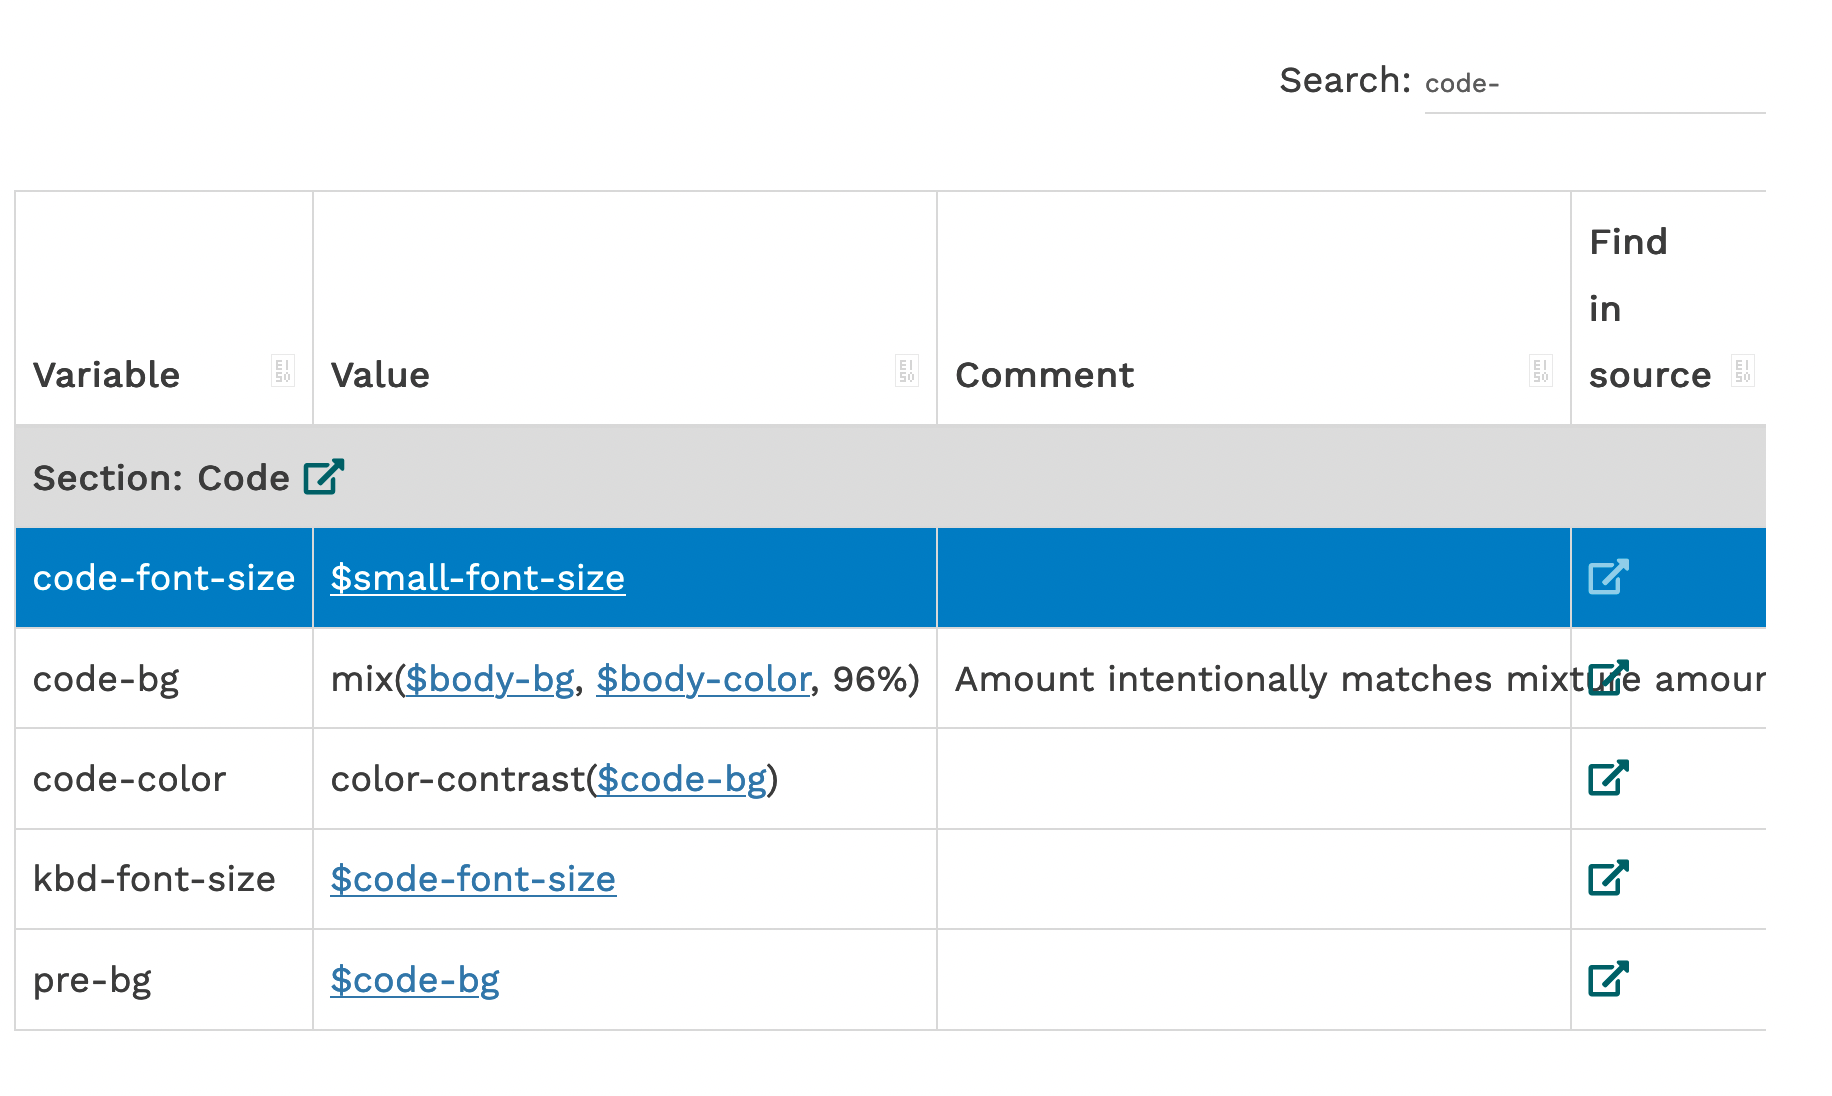
Task: Open the $body-bg variable link
Action: click(489, 678)
